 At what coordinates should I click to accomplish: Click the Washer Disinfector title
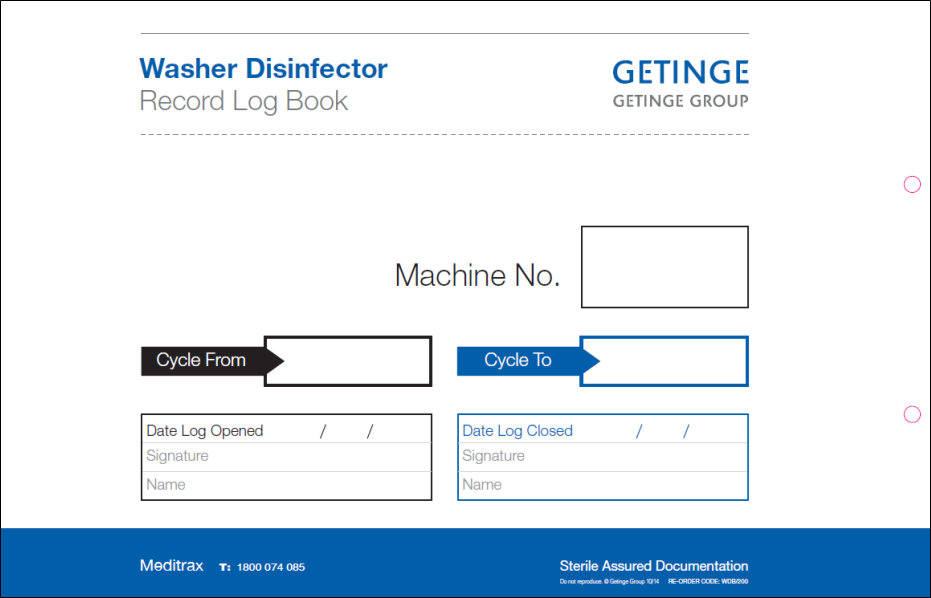[263, 68]
